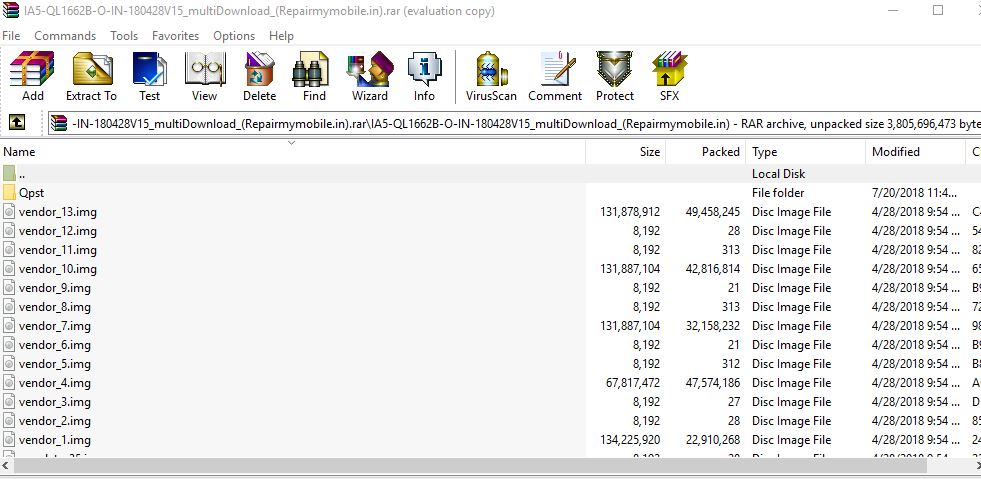Select vendor_13.img file
Viewport: 981px width, 479px height.
[57, 212]
